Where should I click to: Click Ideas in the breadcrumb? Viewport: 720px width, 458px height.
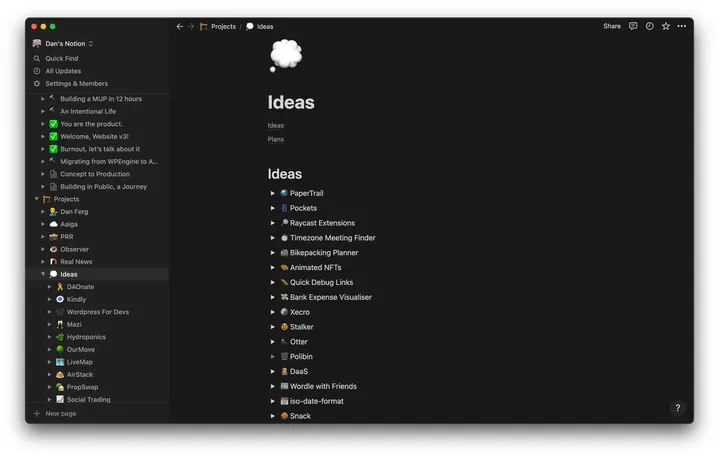tap(260, 27)
